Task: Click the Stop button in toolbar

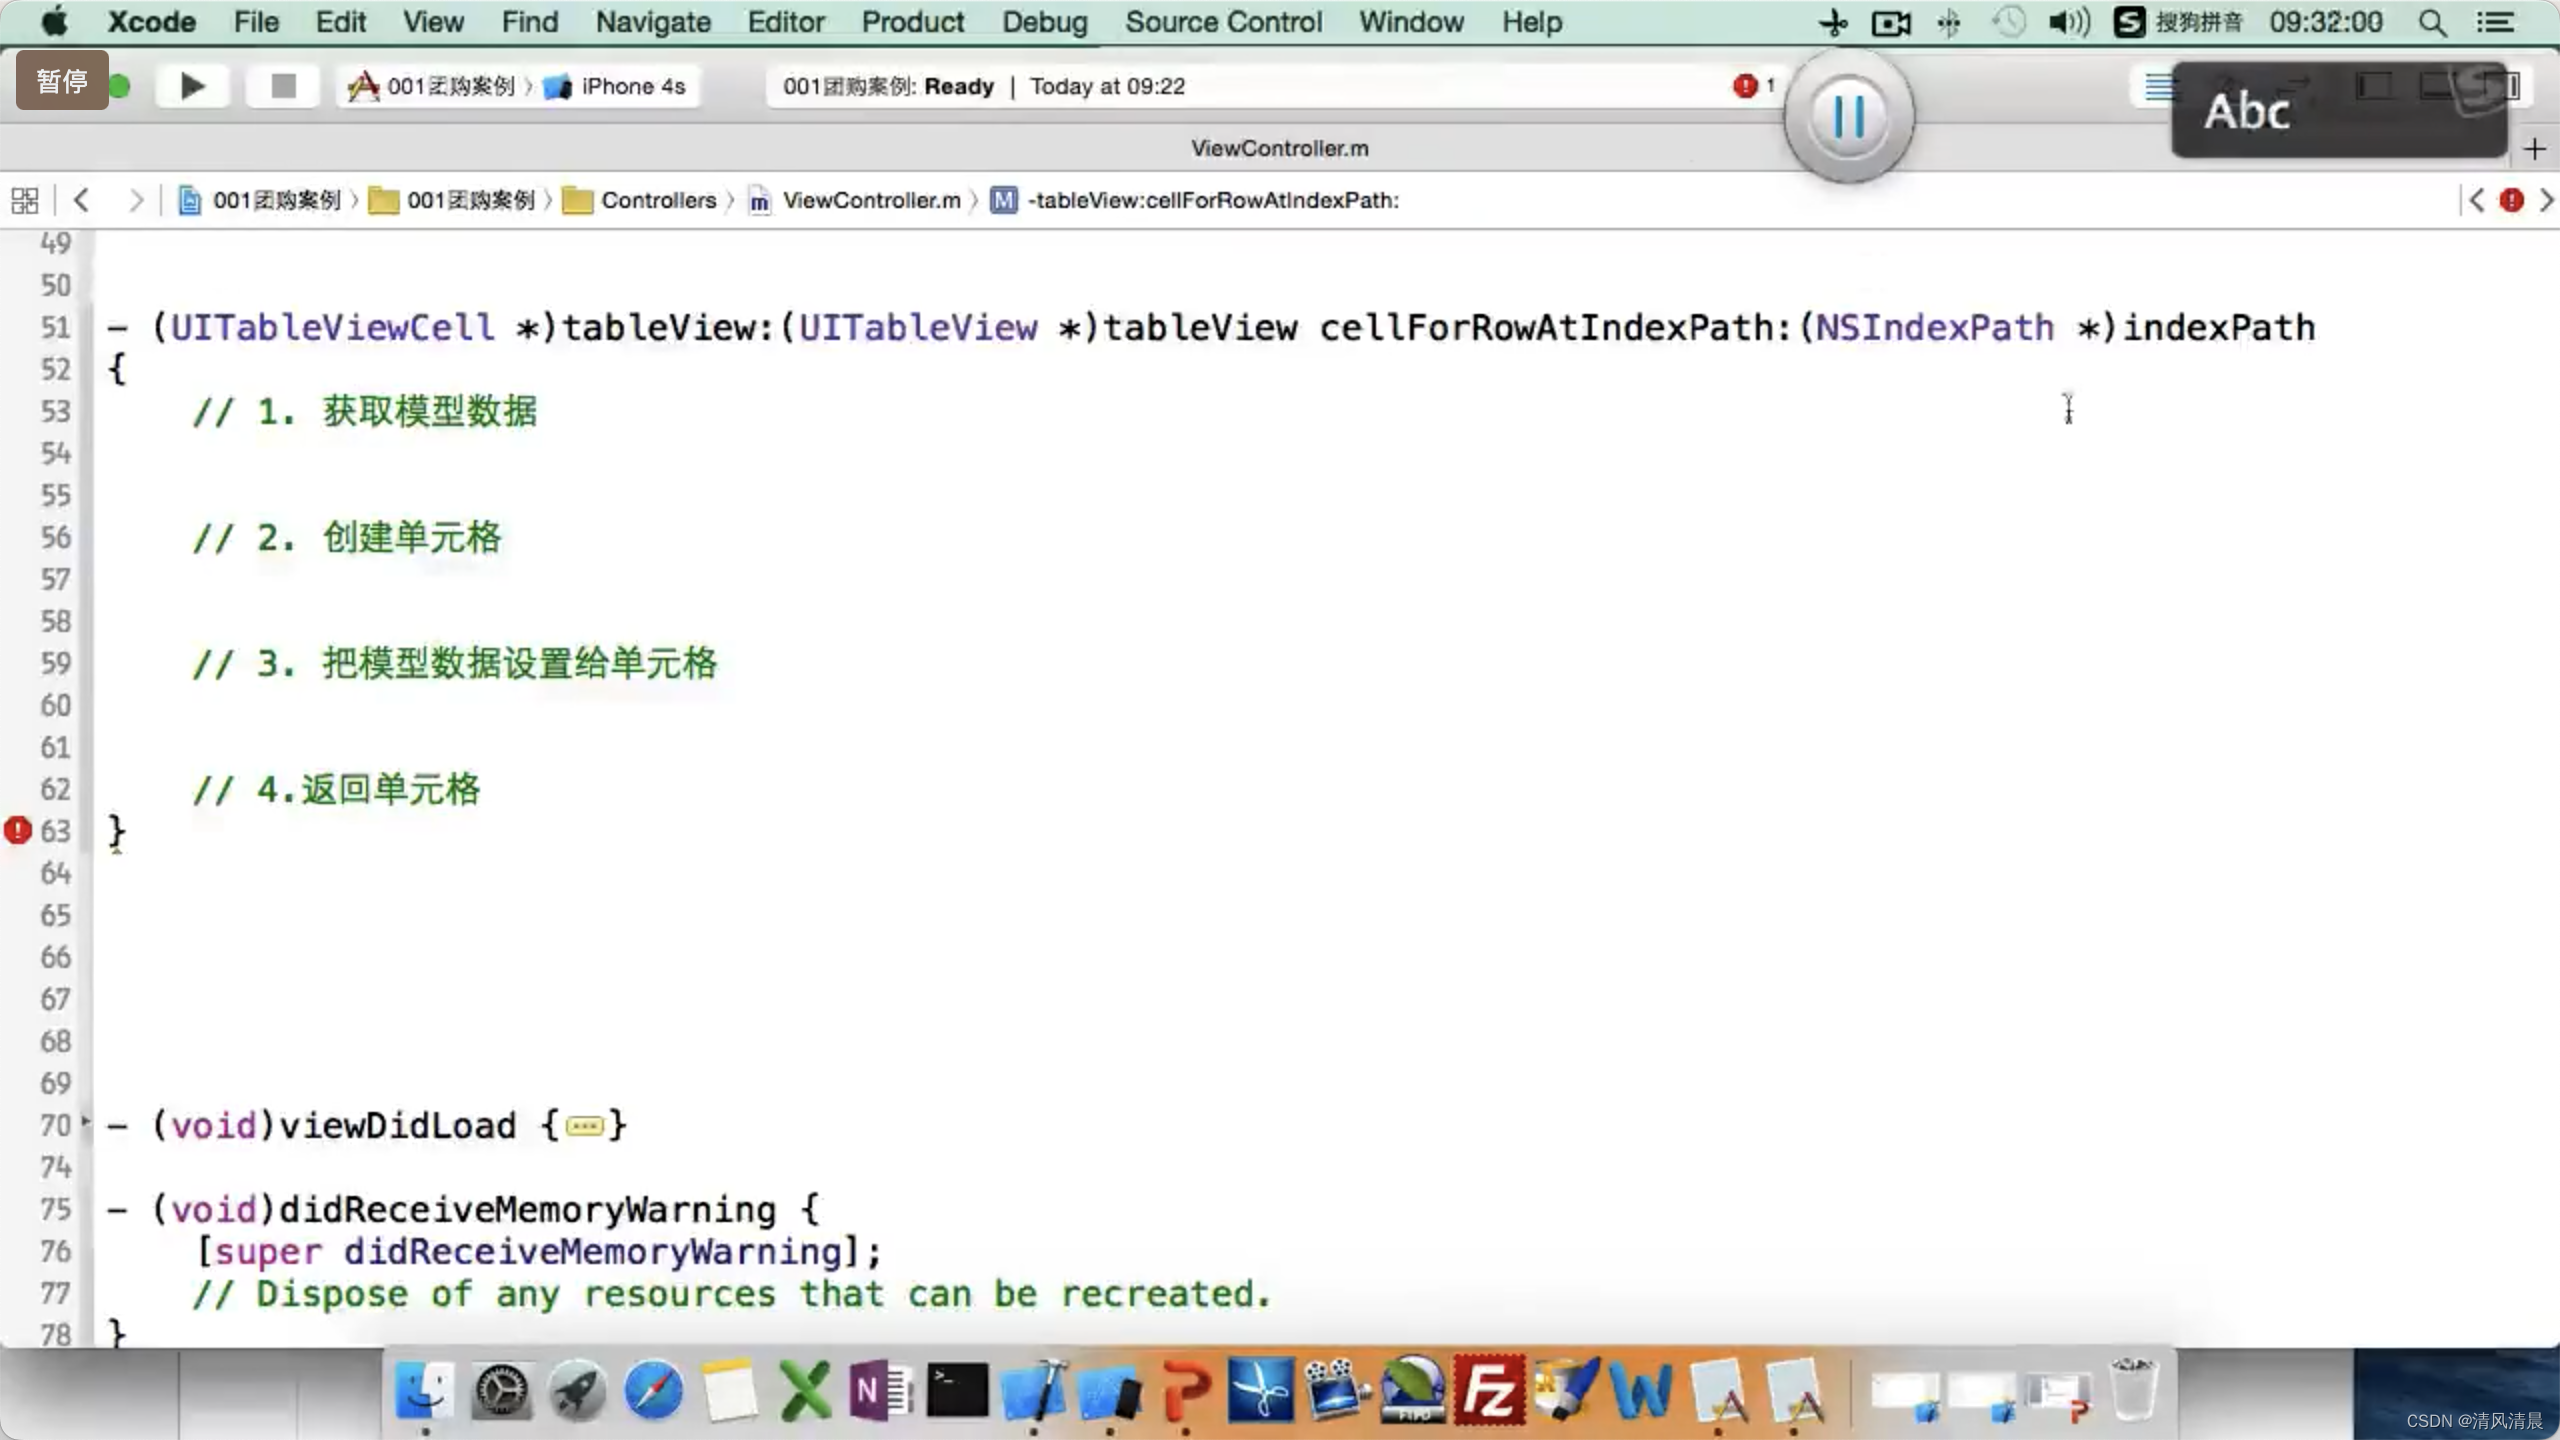Action: point(284,86)
